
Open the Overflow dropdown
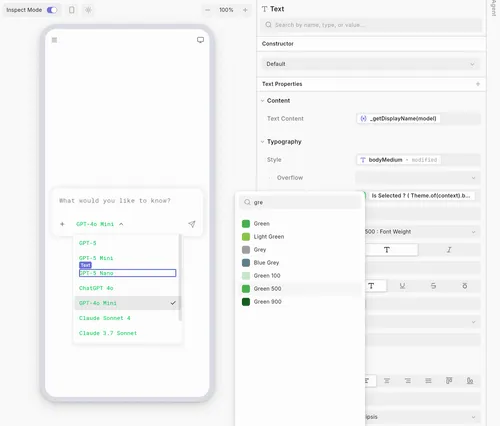pyautogui.click(x=418, y=178)
